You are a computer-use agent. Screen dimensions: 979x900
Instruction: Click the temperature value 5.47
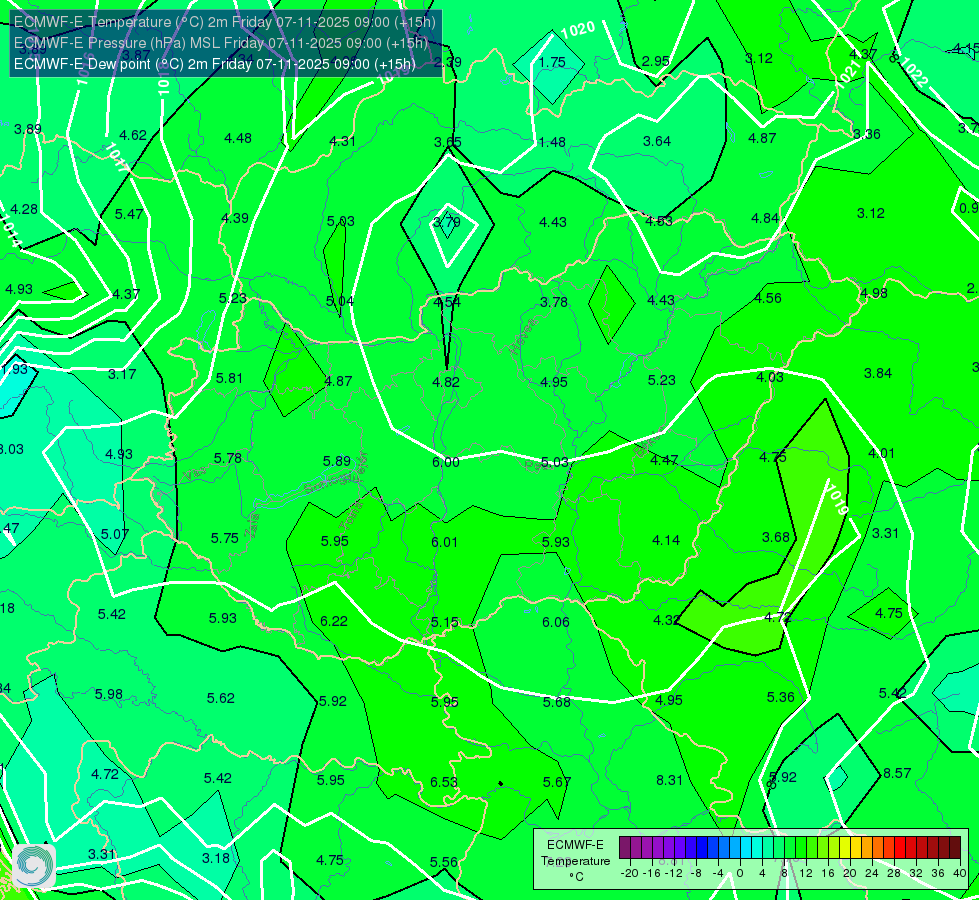129,214
